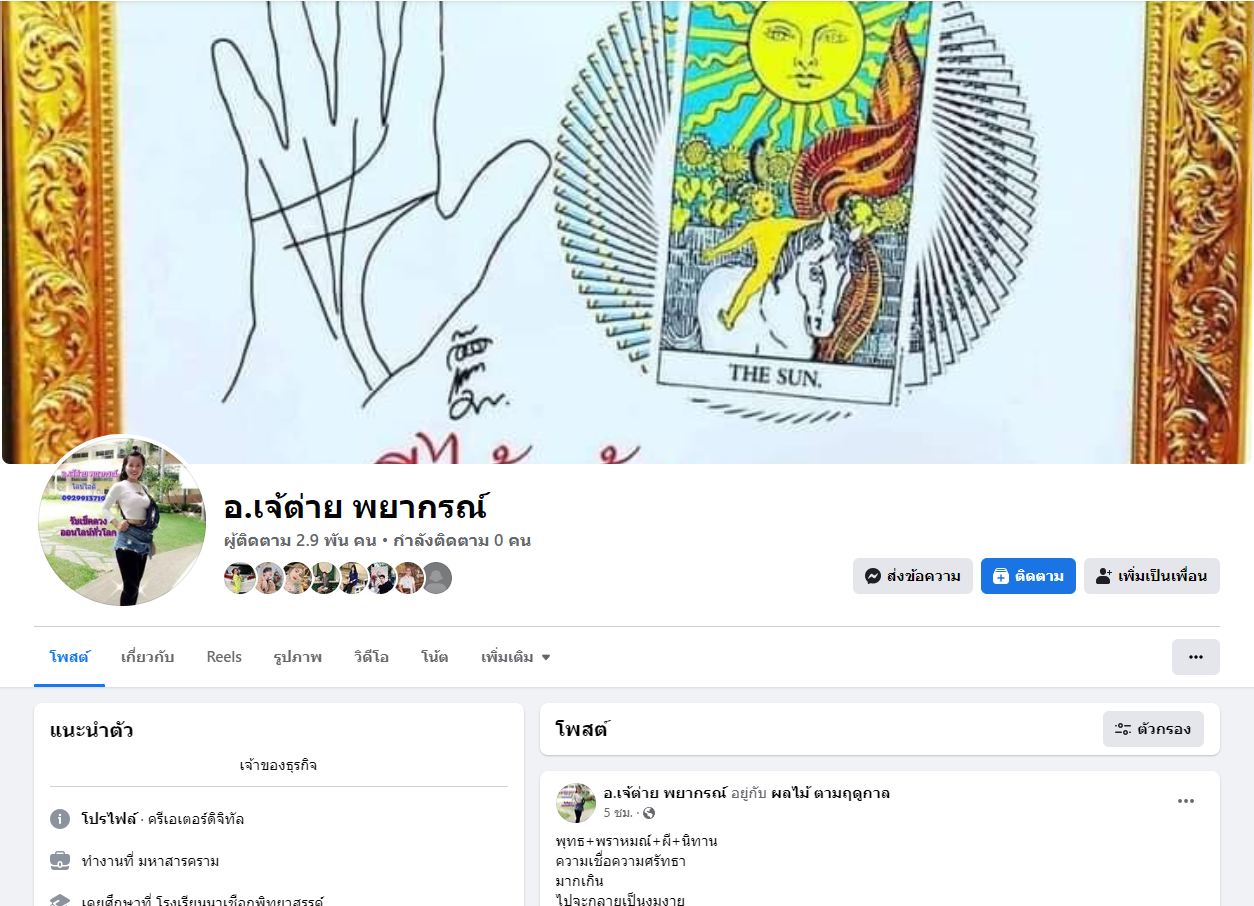Image resolution: width=1254 pixels, height=906 pixels.
Task: Click the add-person icon on เพิ่มเป็นเพื่อน button
Action: pos(1104,576)
